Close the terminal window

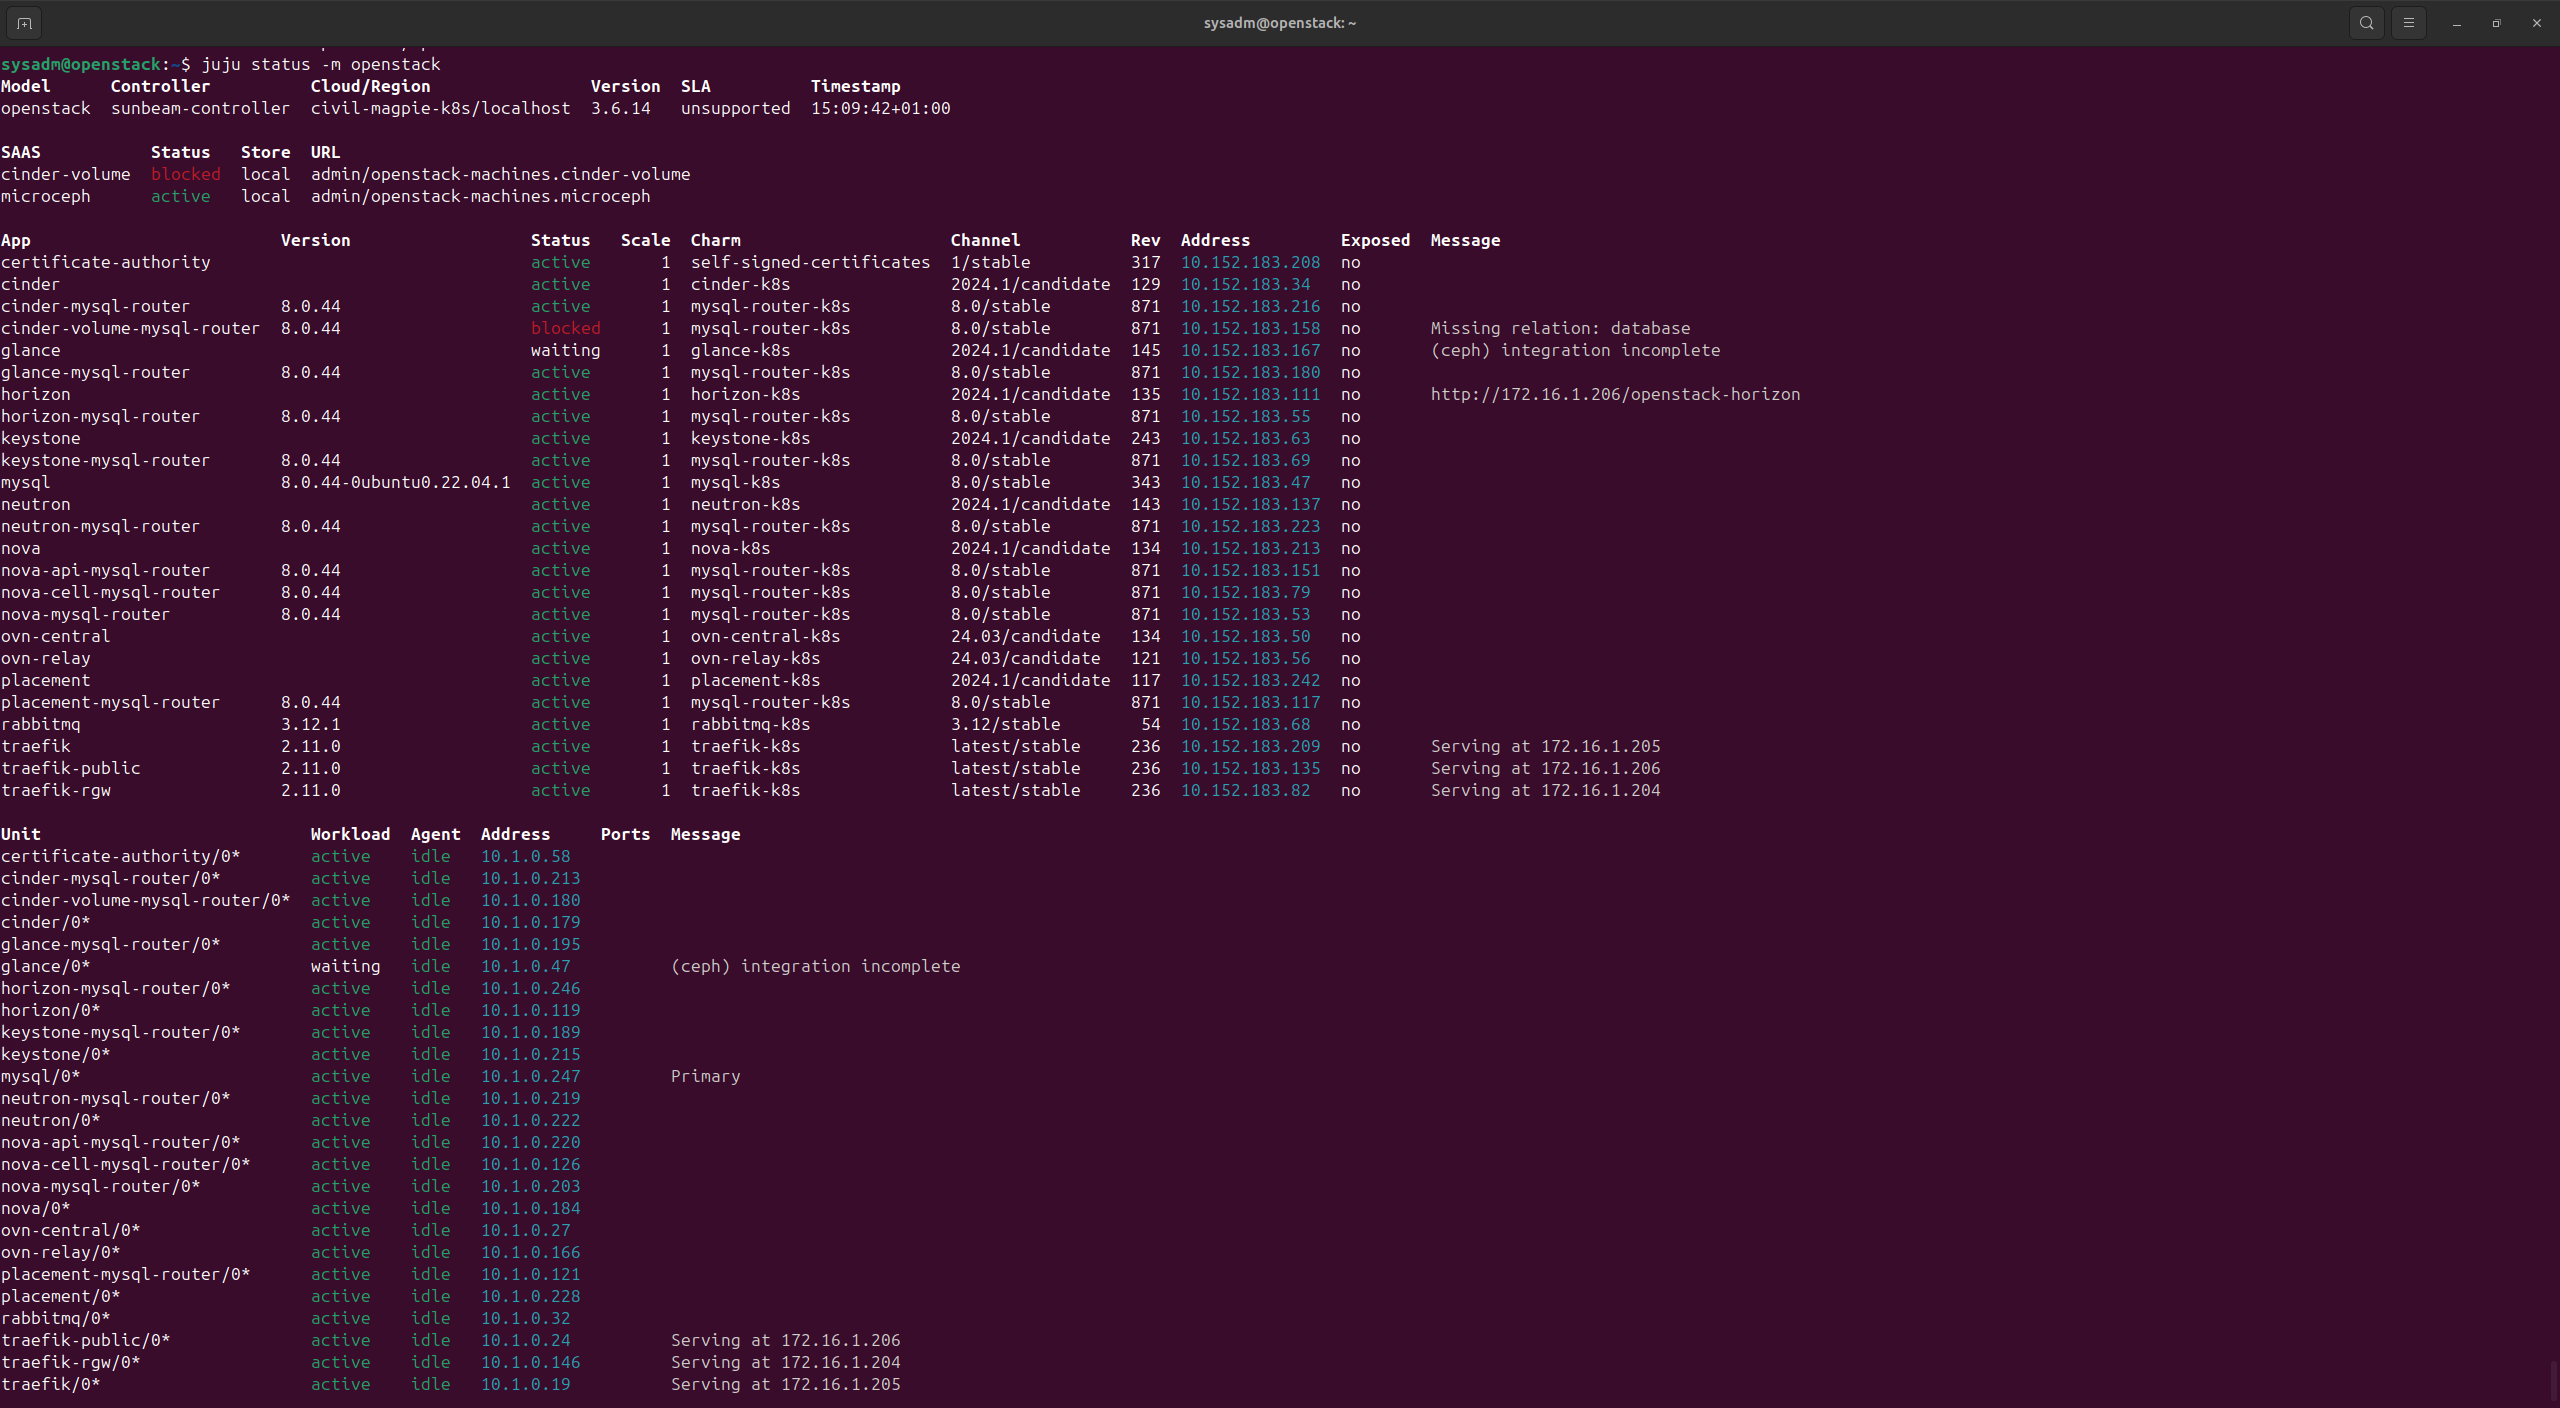(2537, 23)
